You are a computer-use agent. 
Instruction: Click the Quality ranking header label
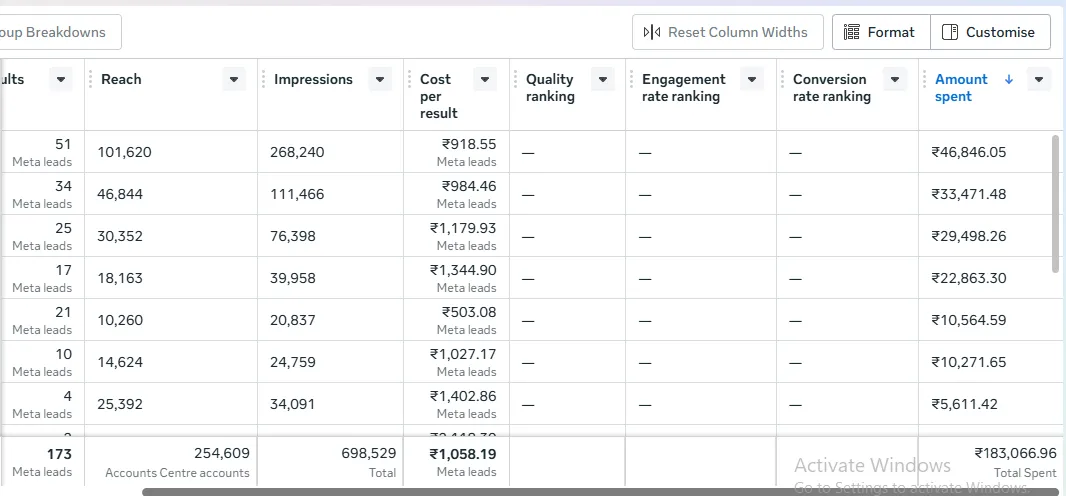pyautogui.click(x=550, y=88)
